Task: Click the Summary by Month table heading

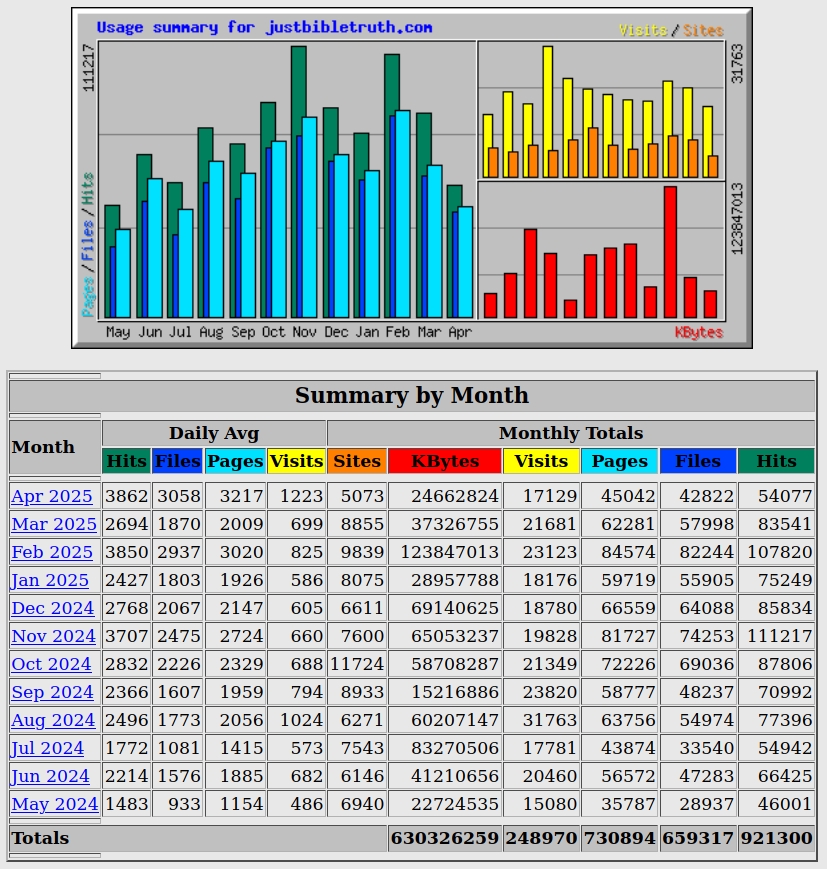Action: pyautogui.click(x=412, y=395)
